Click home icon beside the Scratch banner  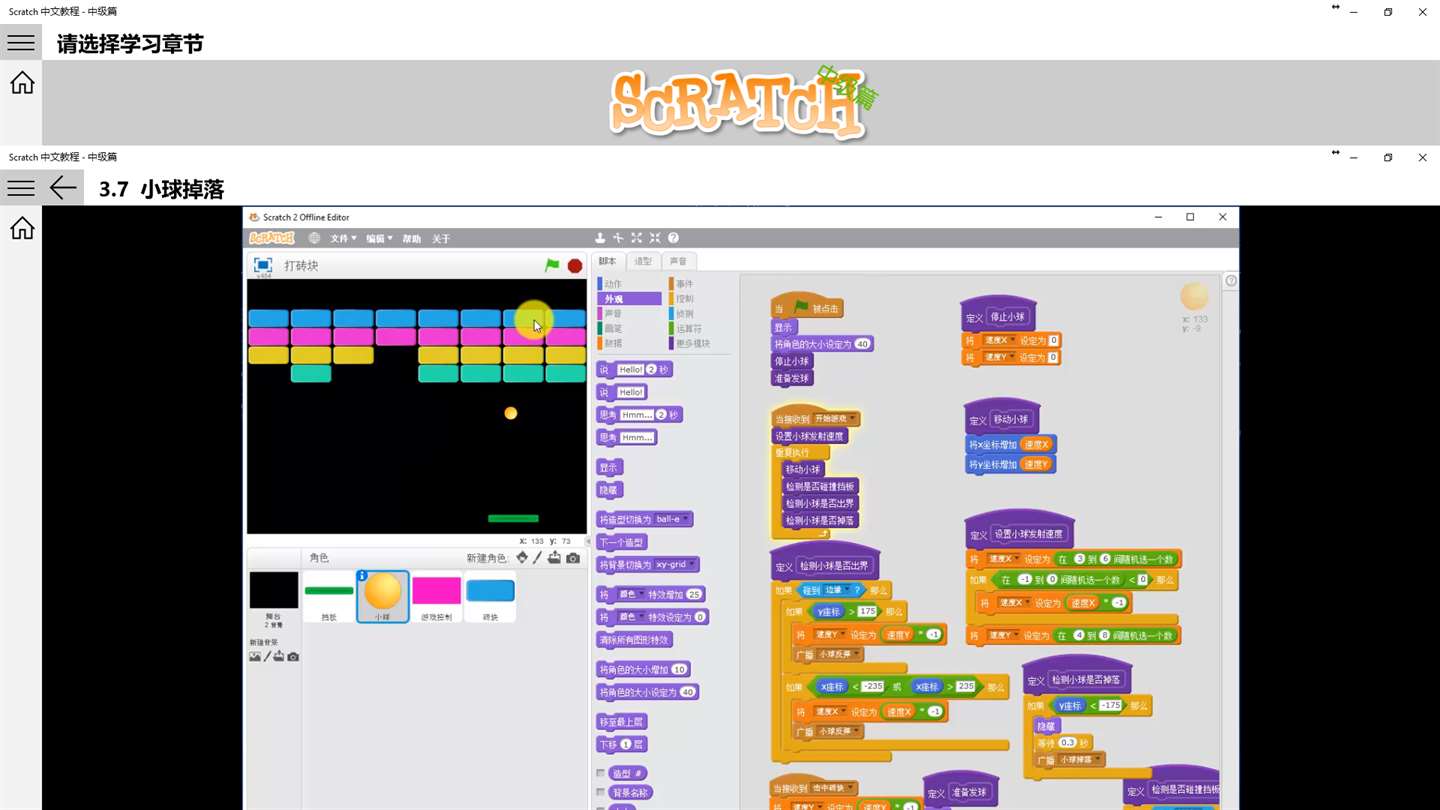[22, 83]
